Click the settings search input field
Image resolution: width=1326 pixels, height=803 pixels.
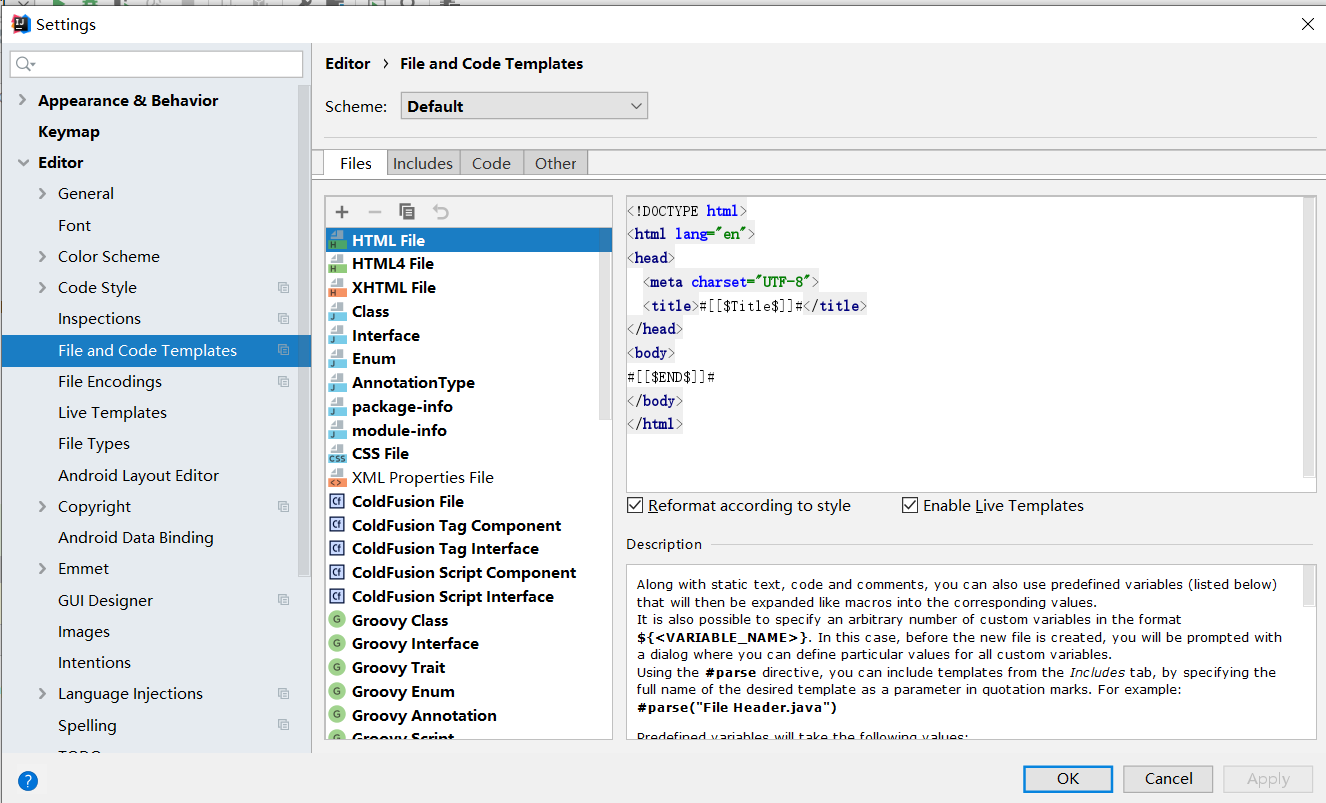click(156, 64)
